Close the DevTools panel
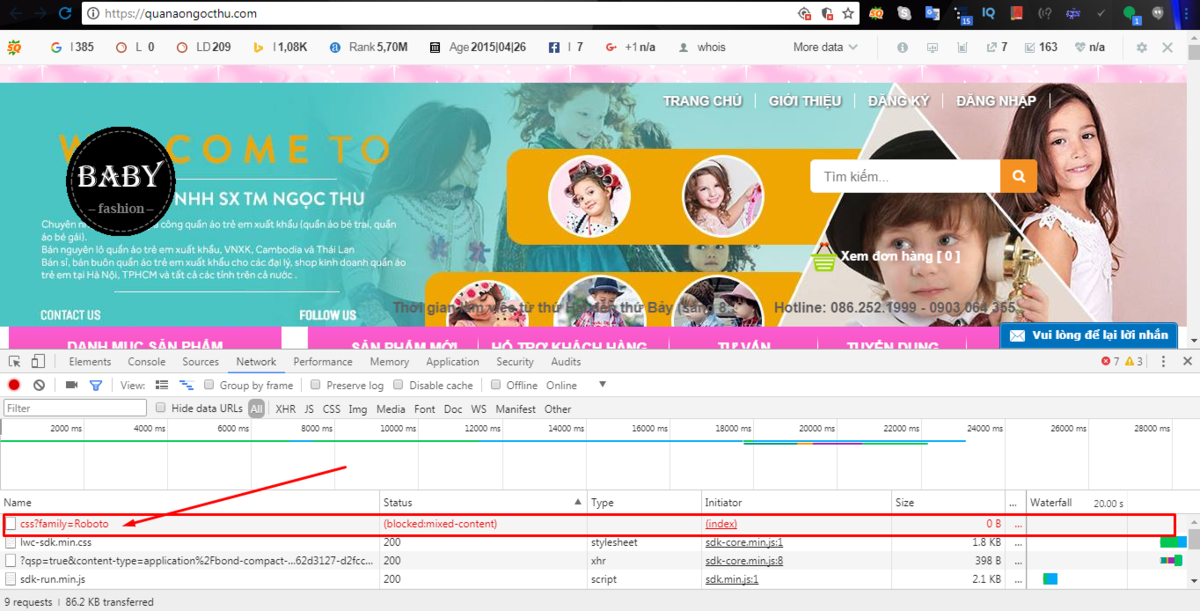 (x=1187, y=362)
